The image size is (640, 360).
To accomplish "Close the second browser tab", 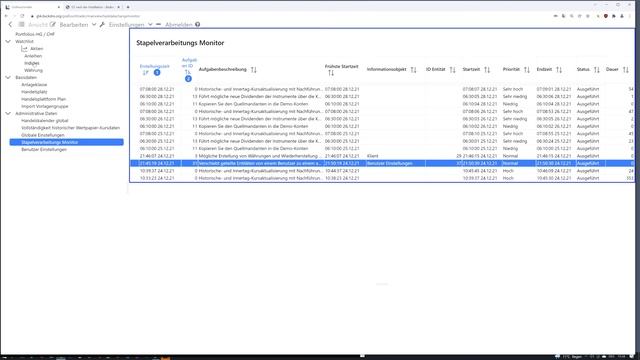I will (x=118, y=7).
